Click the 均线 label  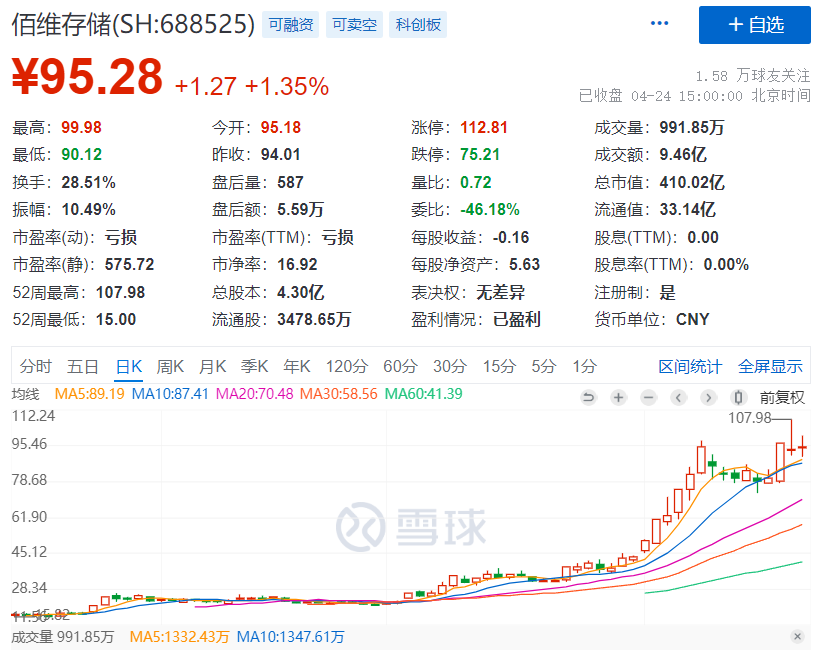26,394
